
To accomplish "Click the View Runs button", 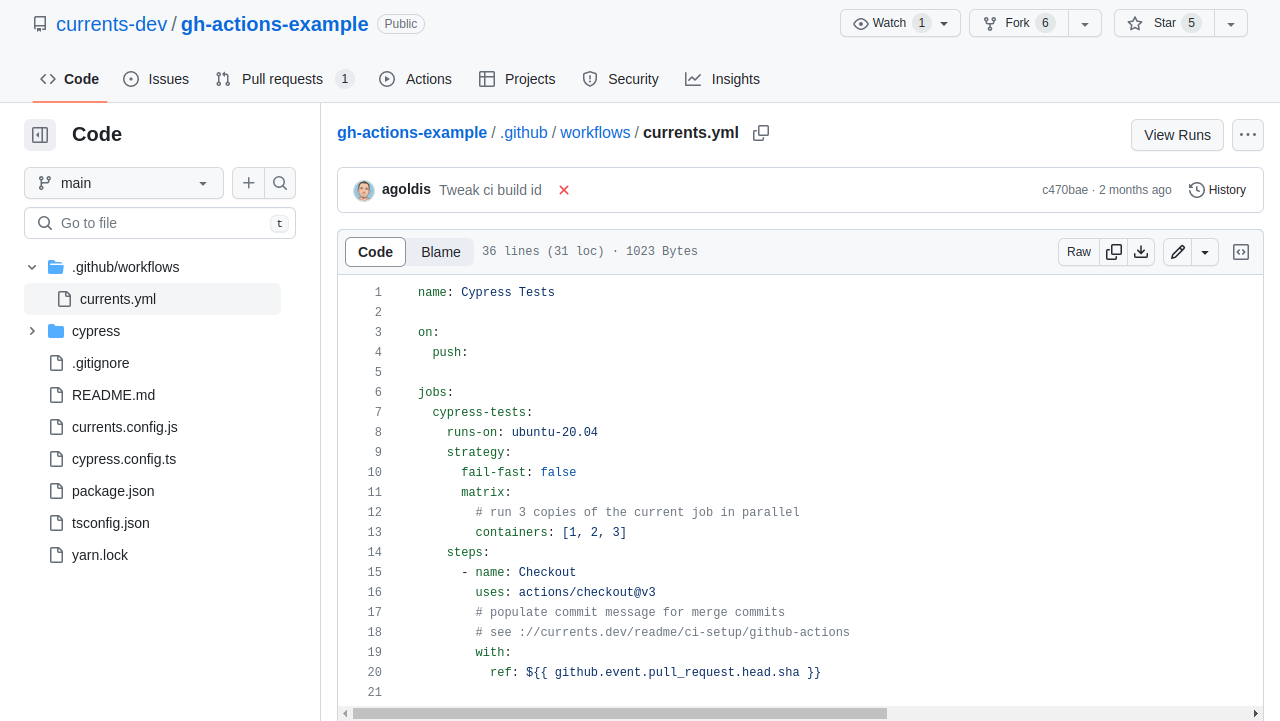I will (x=1177, y=135).
